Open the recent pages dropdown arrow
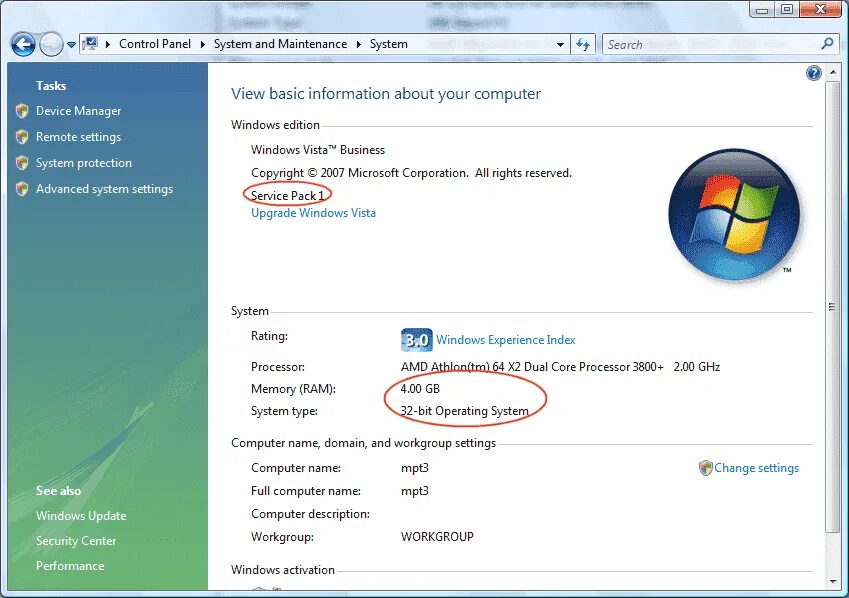This screenshot has height=598, width=849. coord(71,45)
